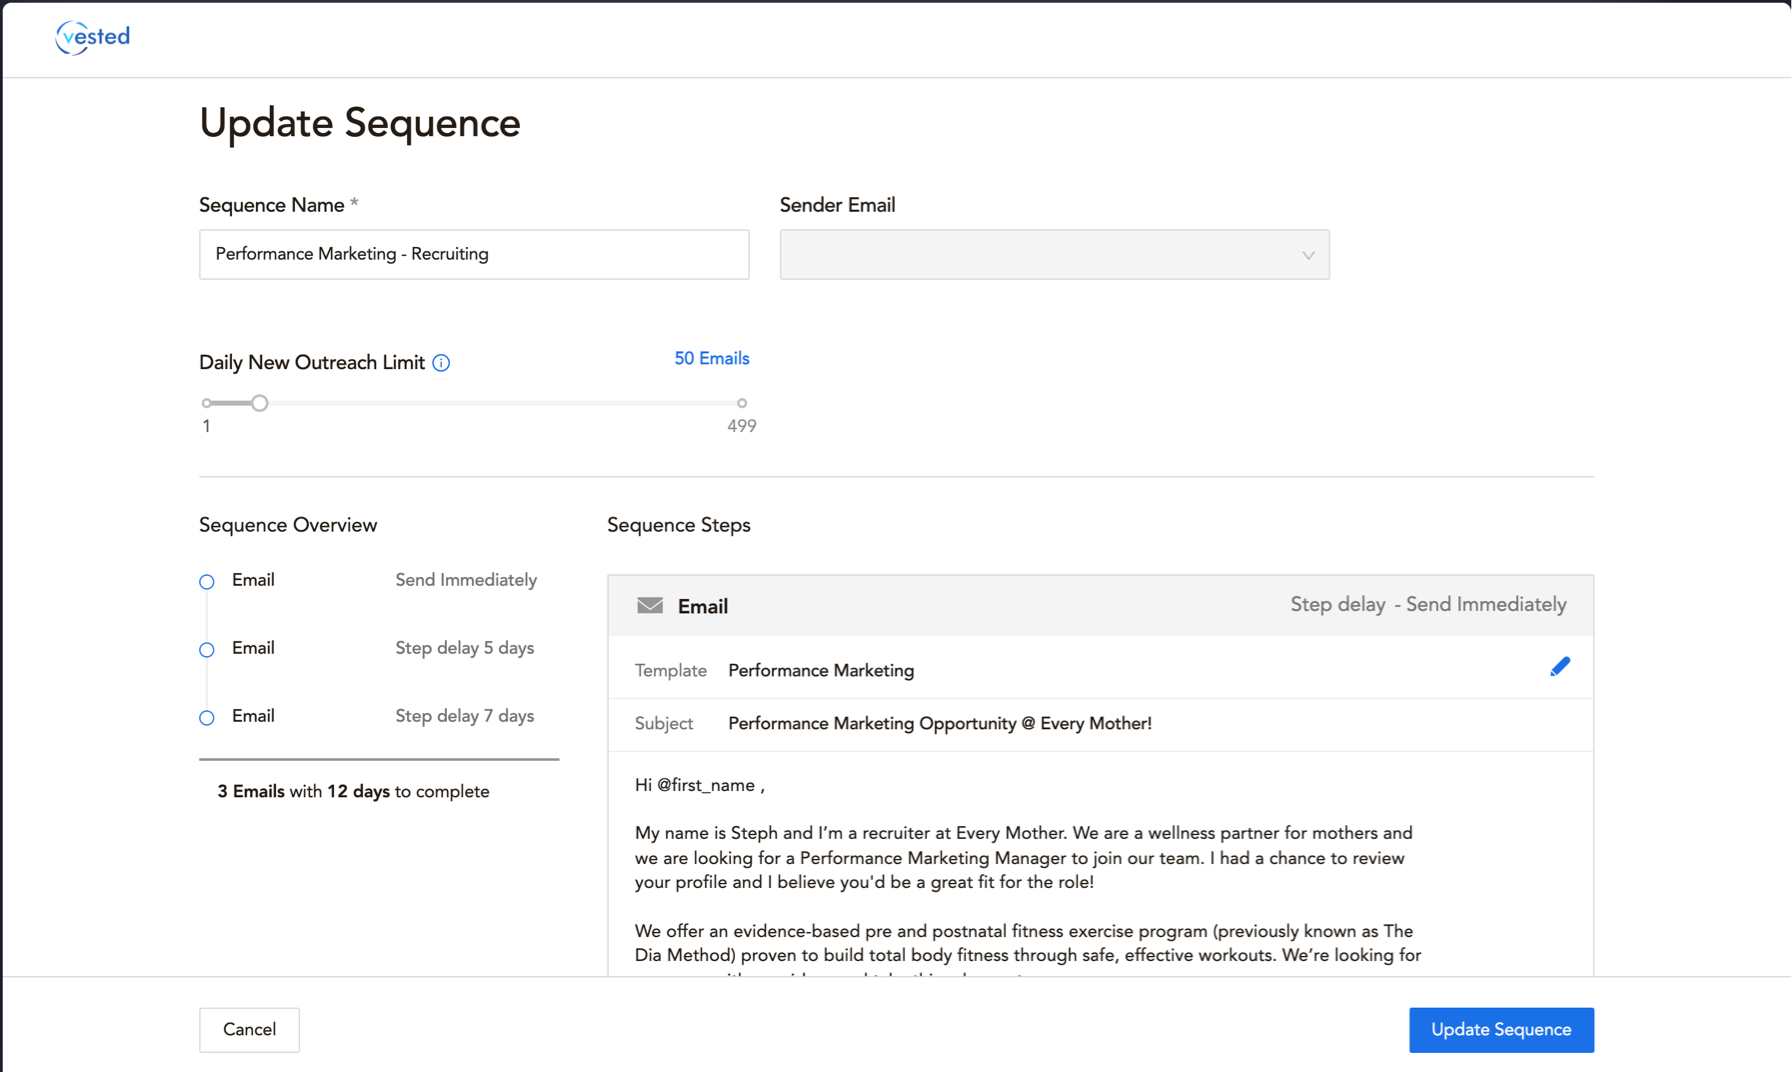This screenshot has height=1072, width=1792.
Task: Click the Email step header title
Action: [703, 607]
